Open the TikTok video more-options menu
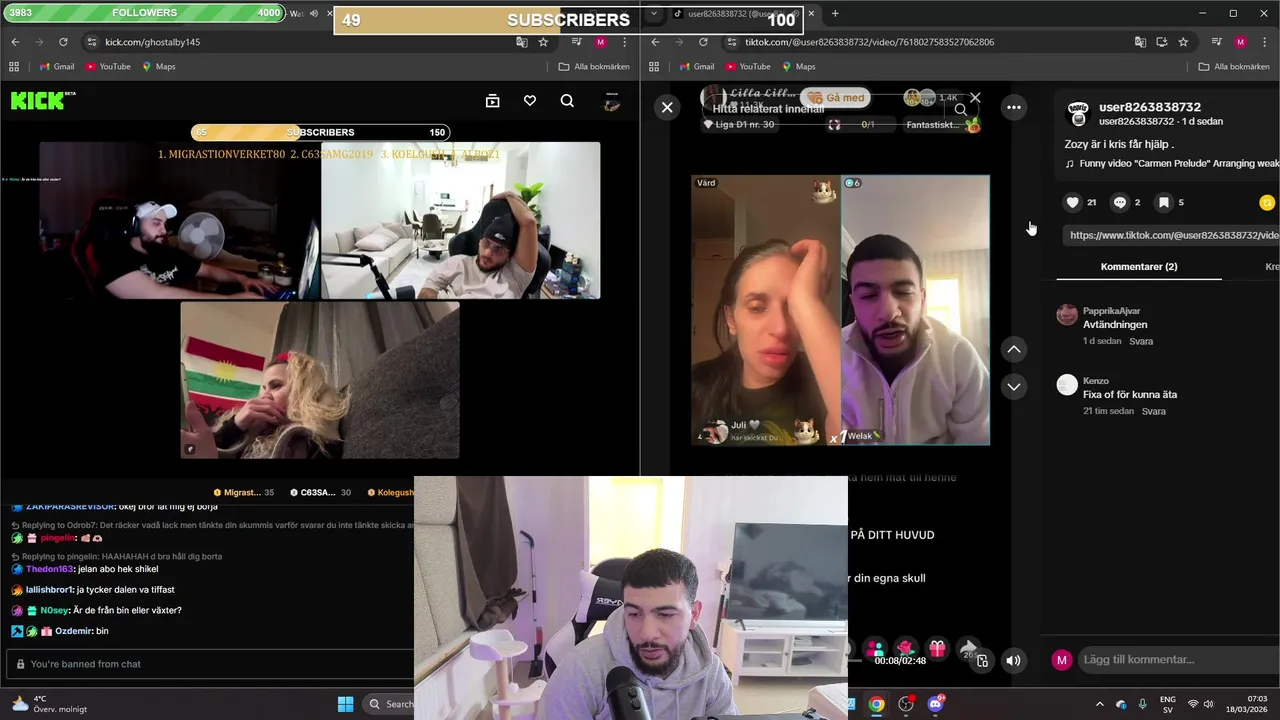The width and height of the screenshot is (1280, 720). [1014, 107]
